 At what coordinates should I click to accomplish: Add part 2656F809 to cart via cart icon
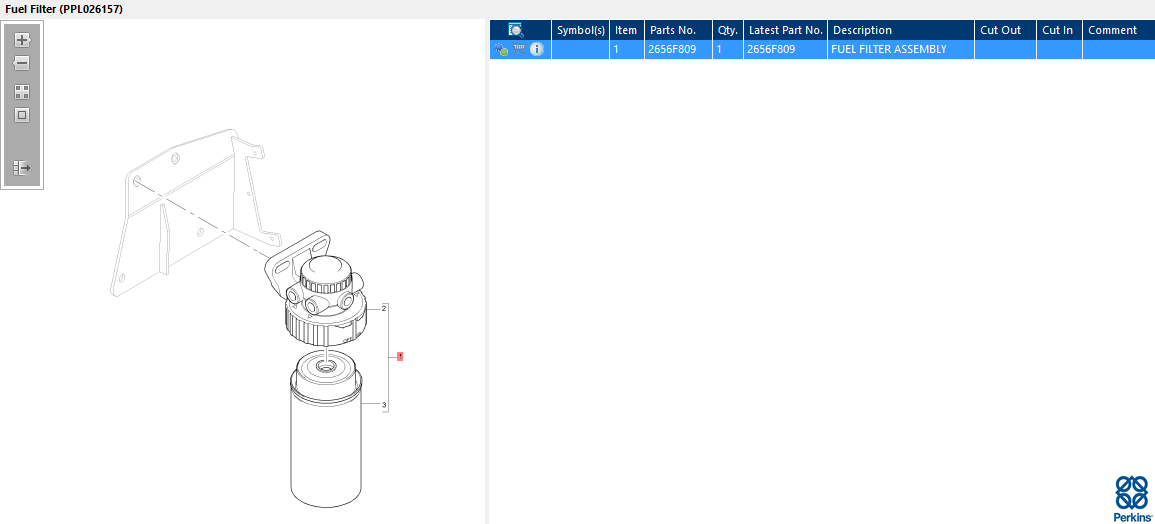(x=519, y=49)
